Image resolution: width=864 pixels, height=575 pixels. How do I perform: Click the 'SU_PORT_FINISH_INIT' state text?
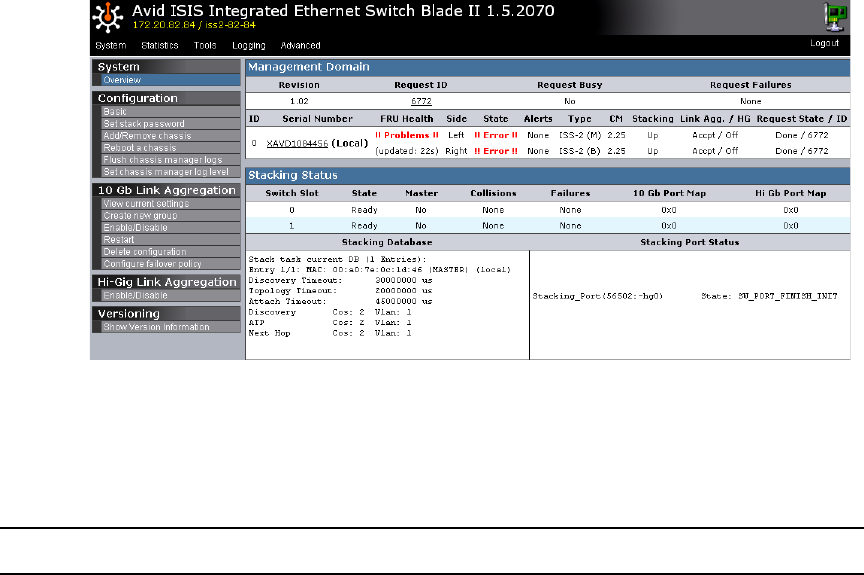788,296
